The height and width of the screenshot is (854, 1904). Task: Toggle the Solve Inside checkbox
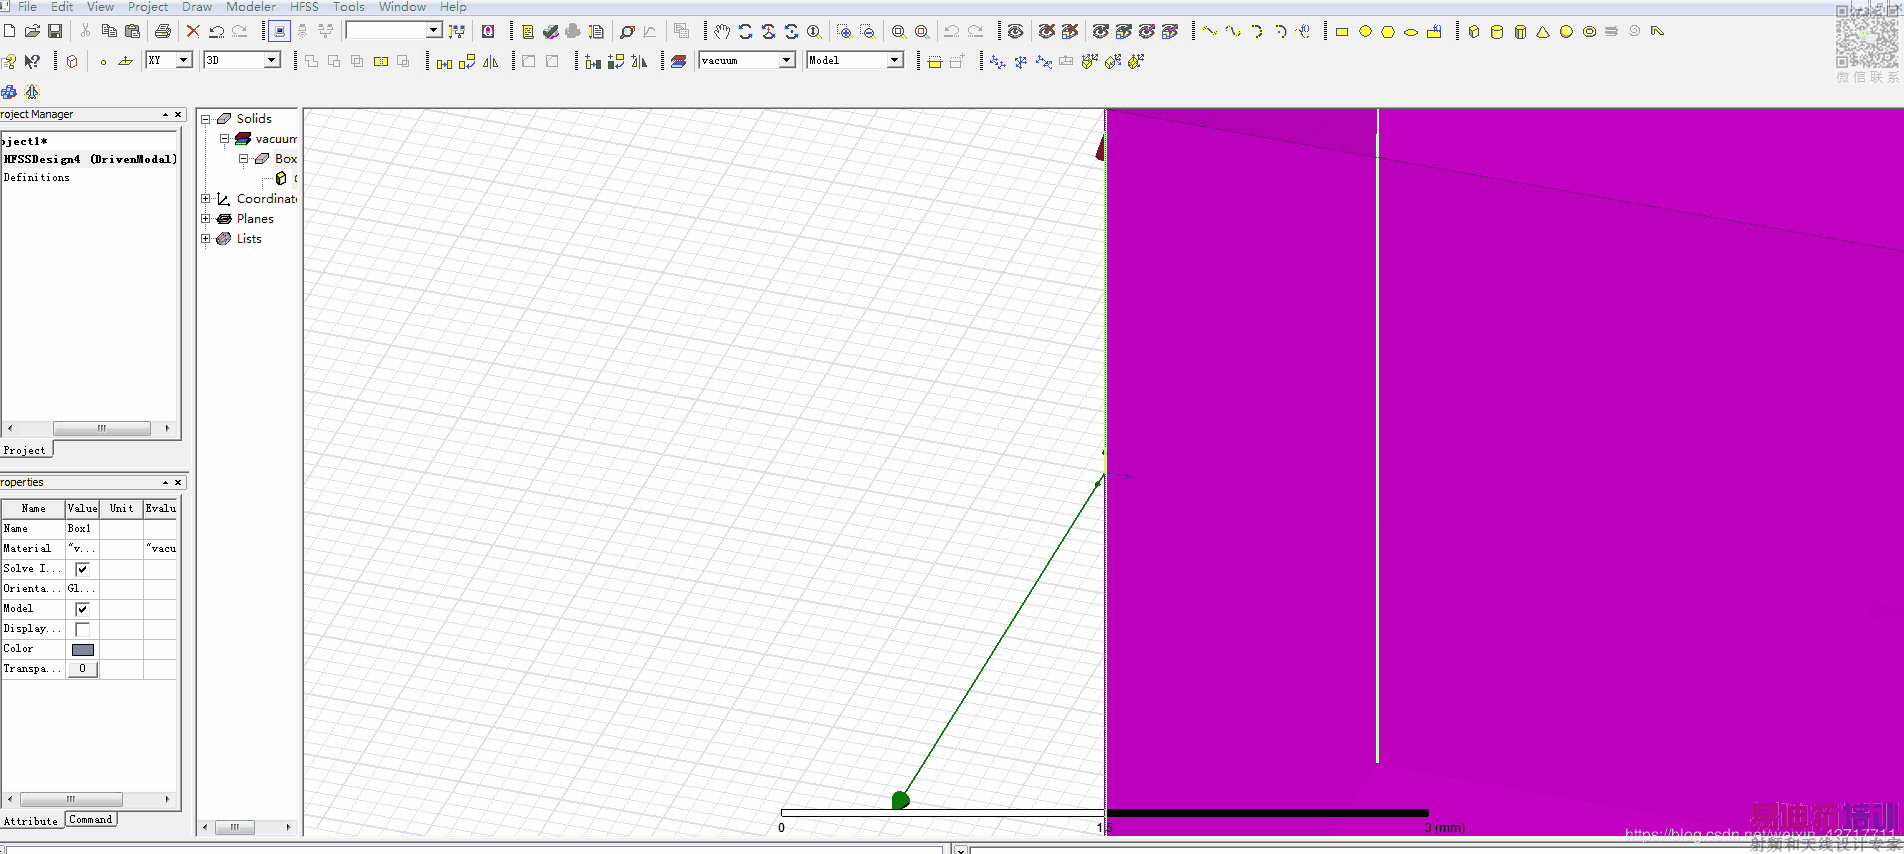click(82, 569)
